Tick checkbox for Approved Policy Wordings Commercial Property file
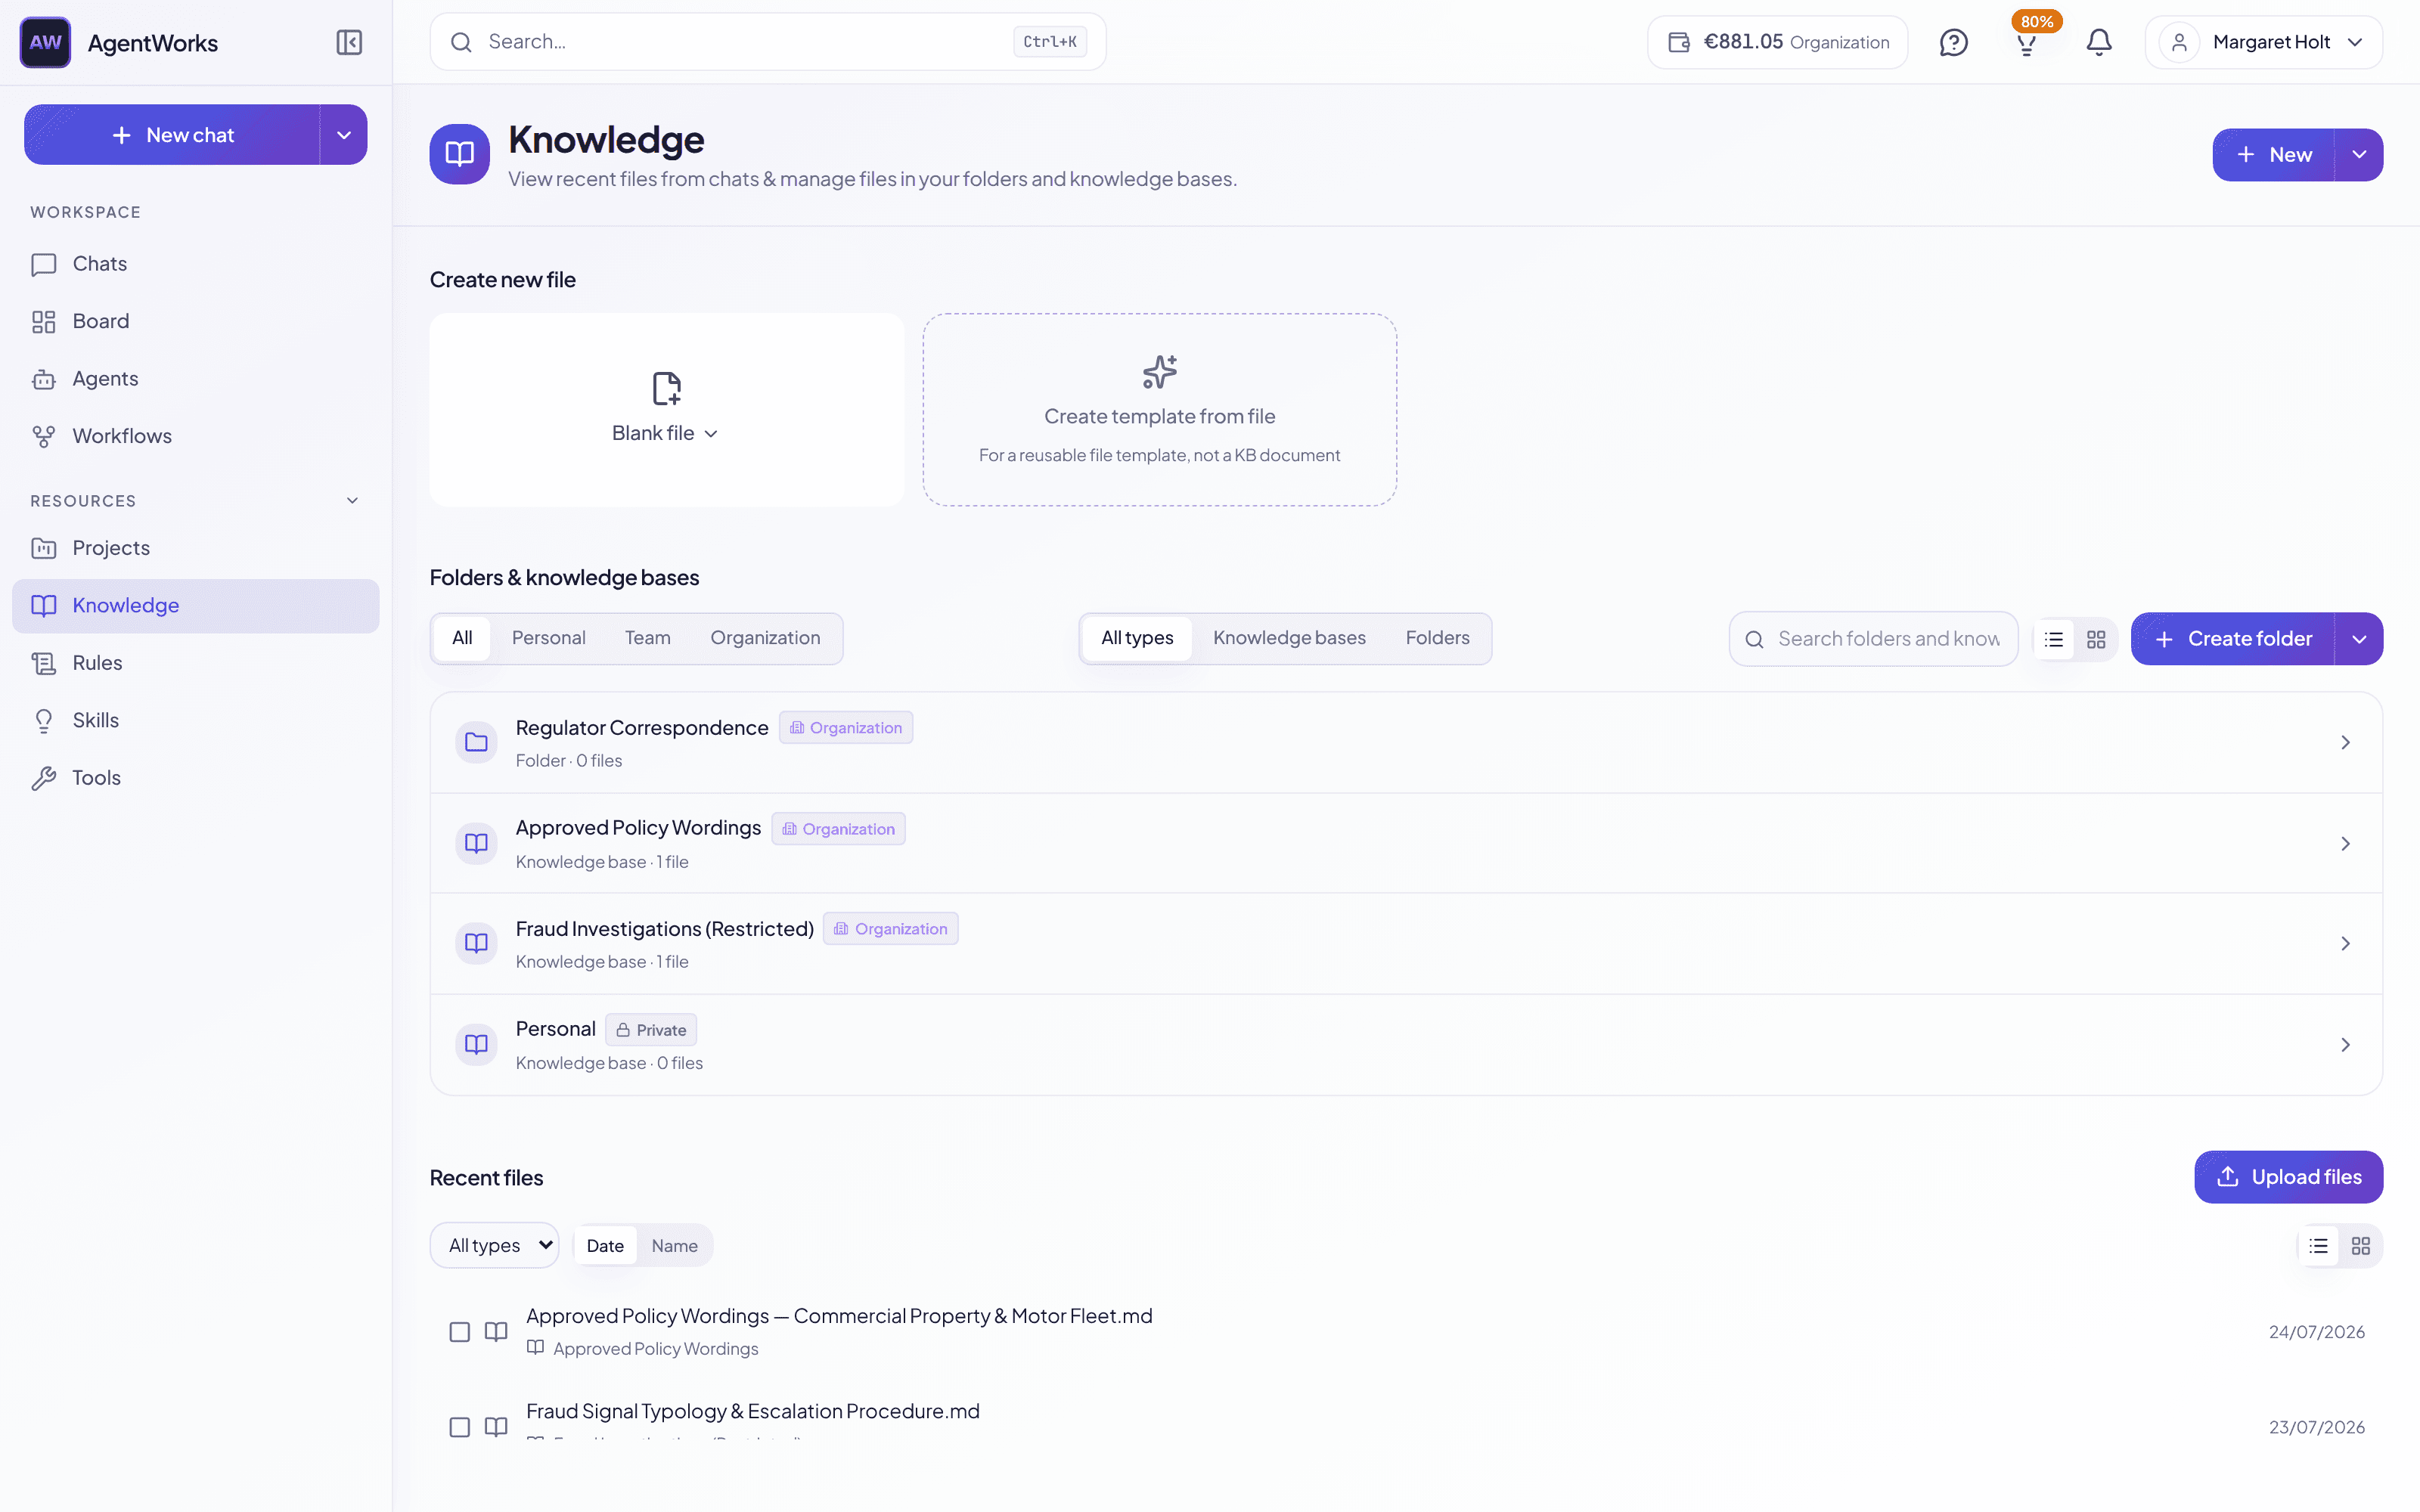Viewport: 2420px width, 1512px height. (460, 1332)
